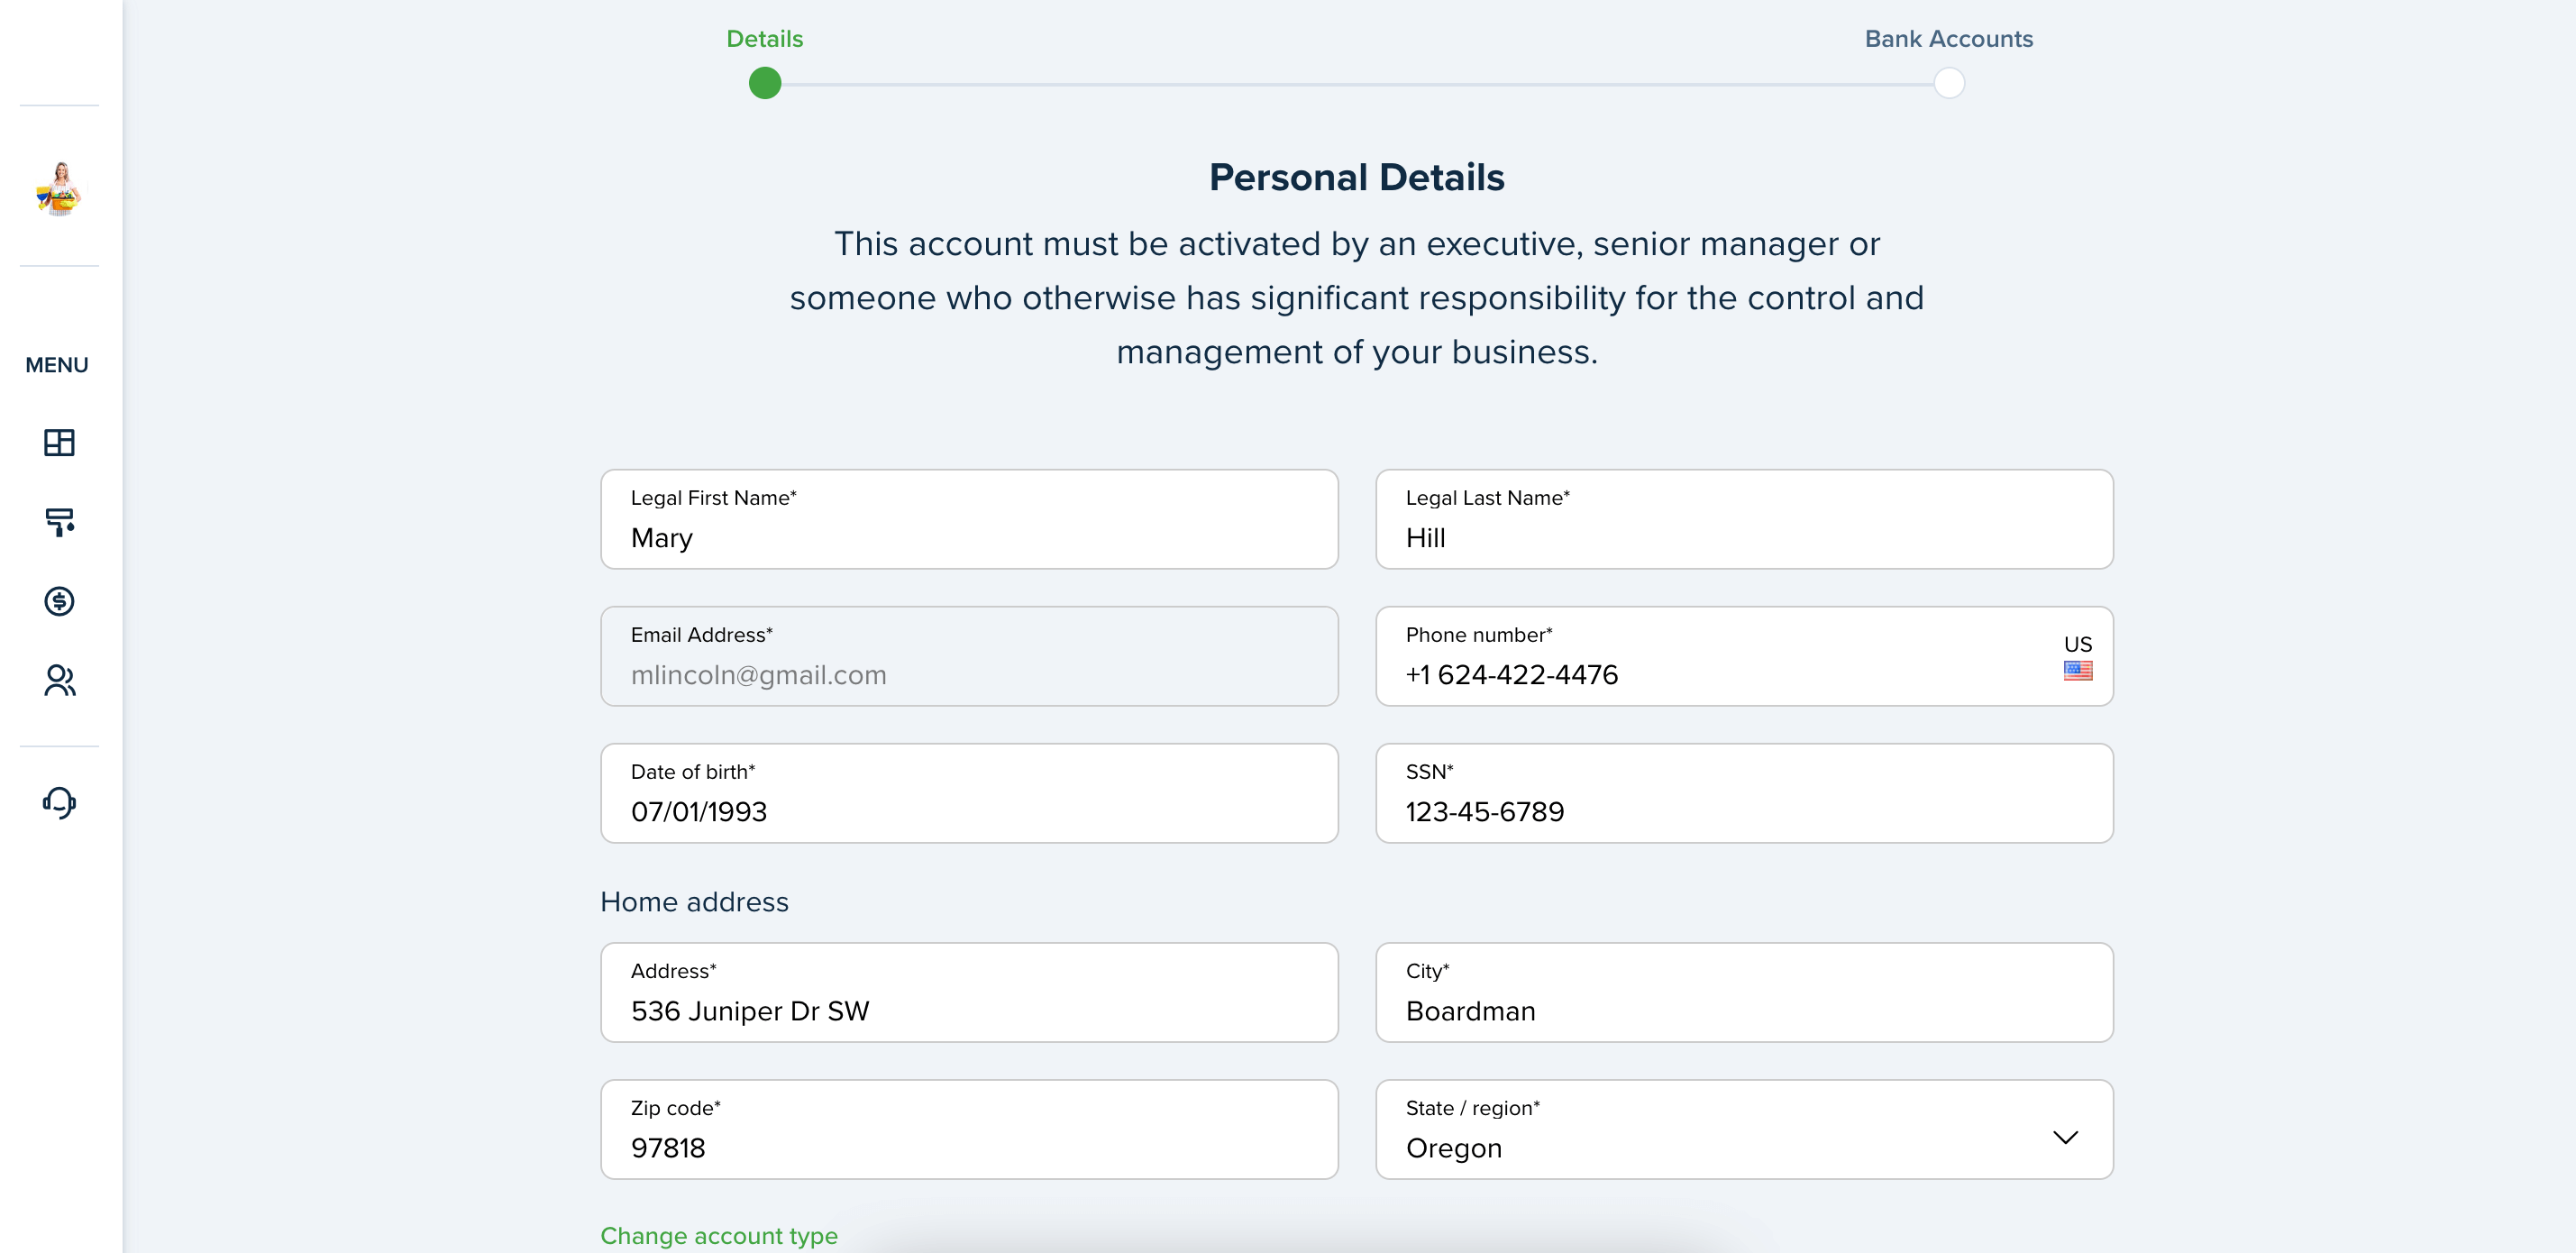Click the profile avatar picture in sidebar

pos(59,189)
